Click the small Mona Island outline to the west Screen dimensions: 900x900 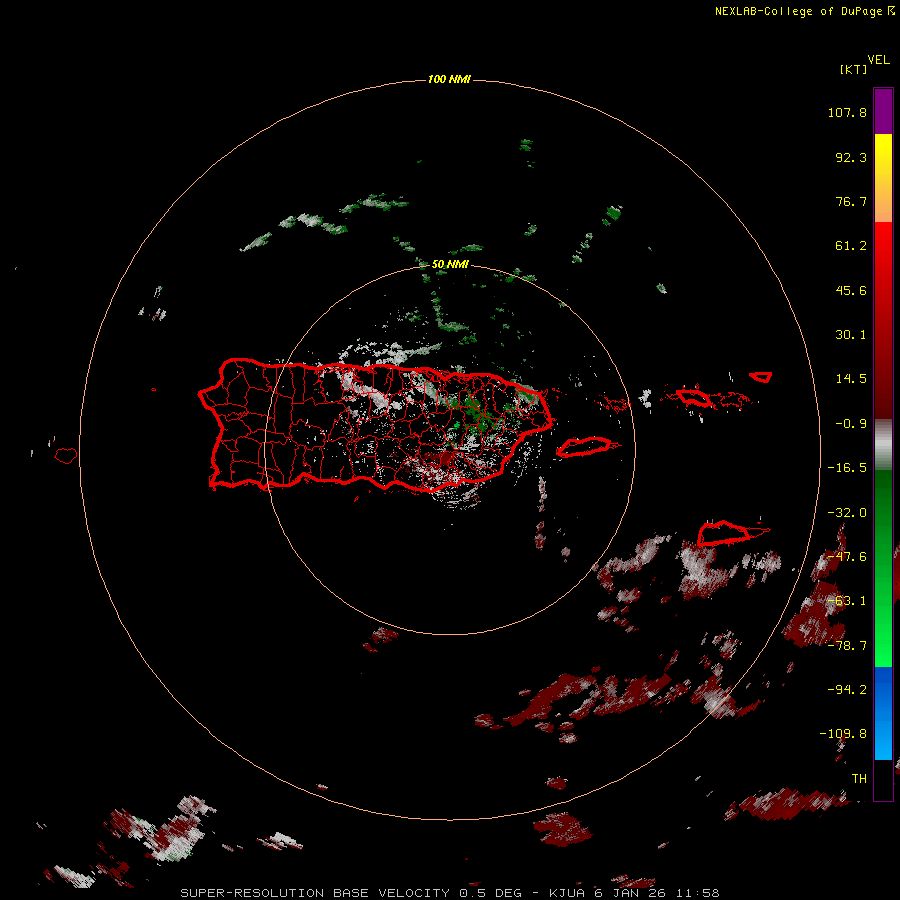66,456
